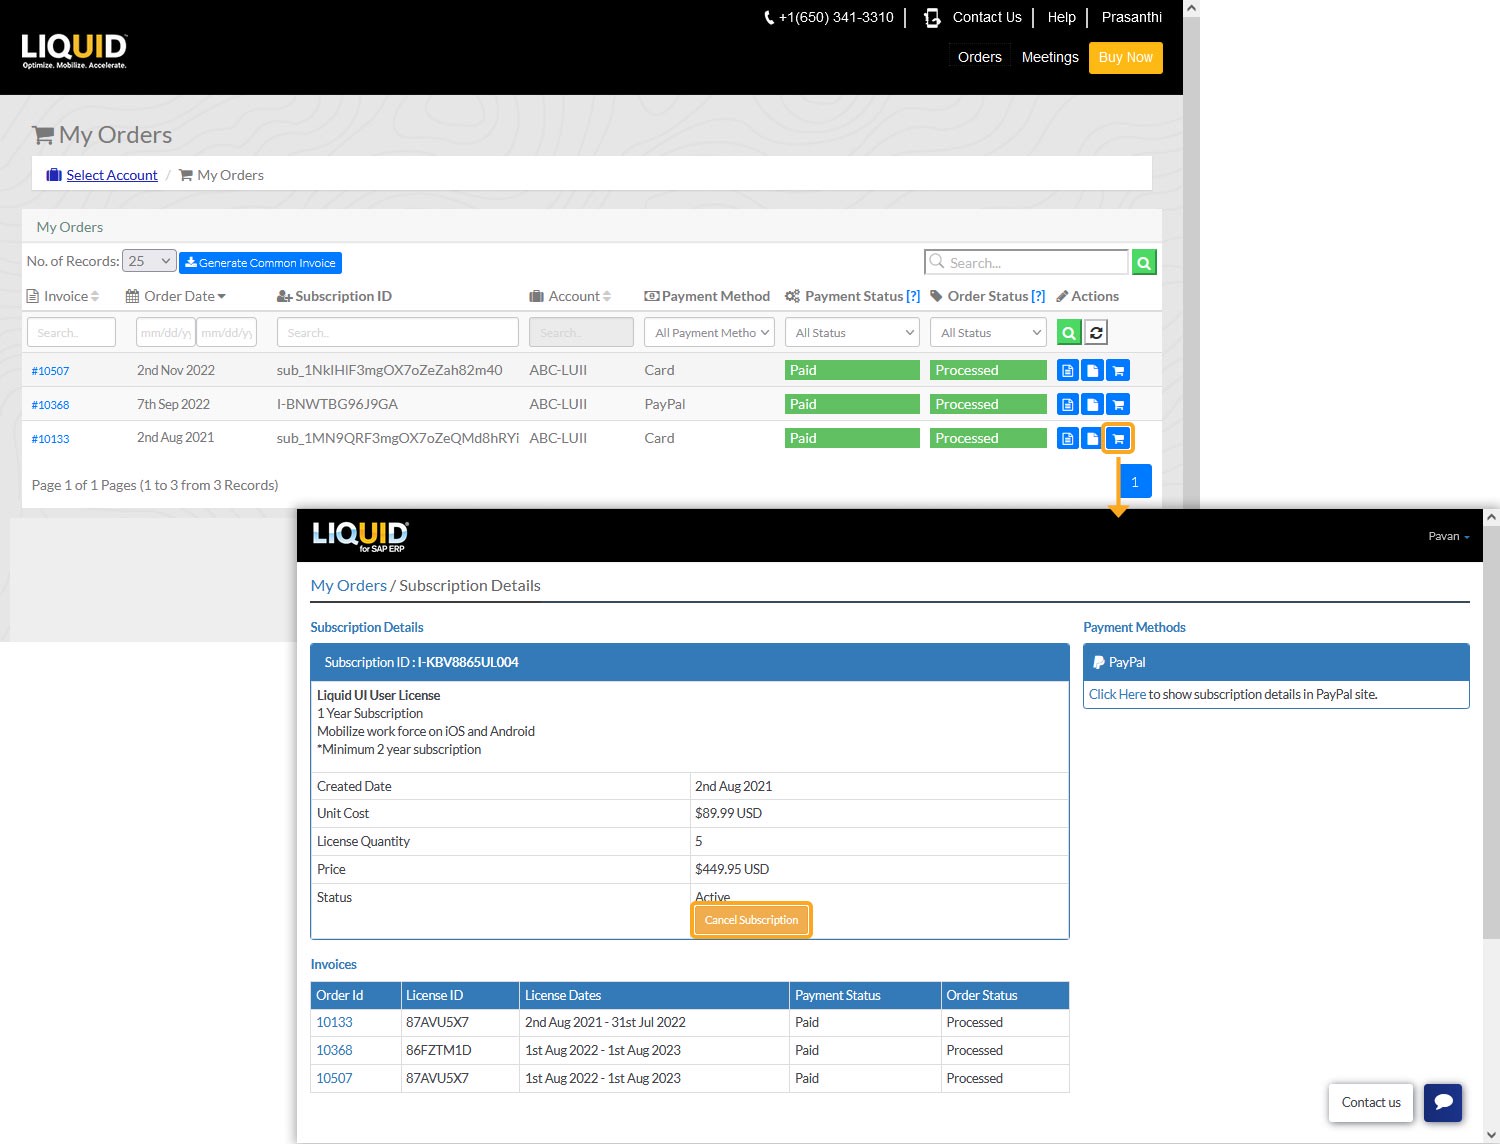Click My Orders breadcrumb in Subscription Details

348,586
